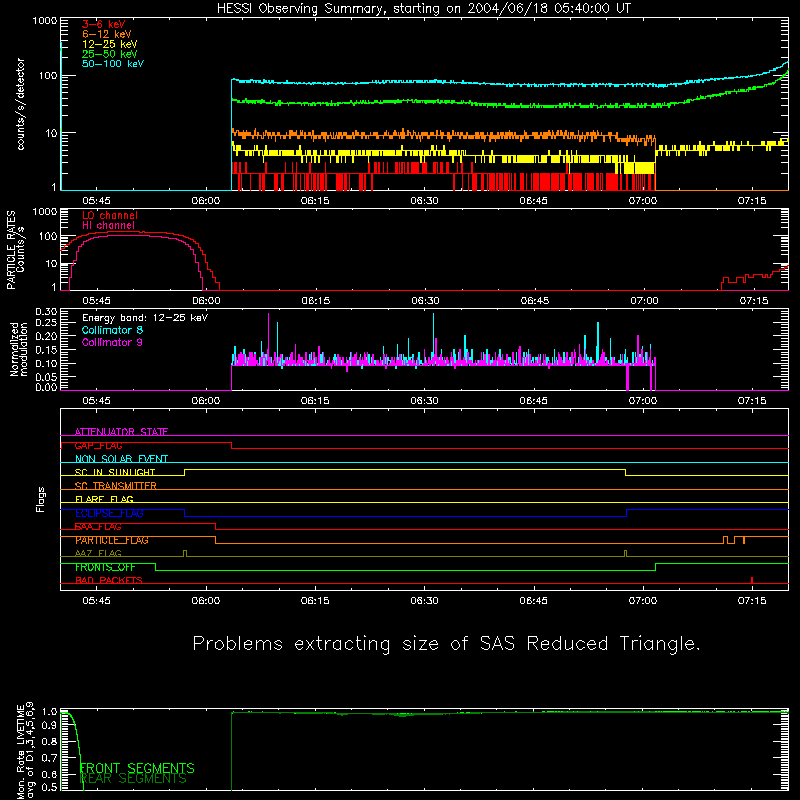
Task: Click 05:45 tick under the Flags panel
Action: point(96,601)
